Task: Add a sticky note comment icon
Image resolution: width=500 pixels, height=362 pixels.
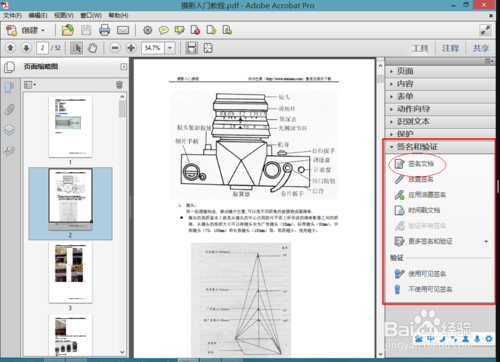Action: tap(163, 31)
